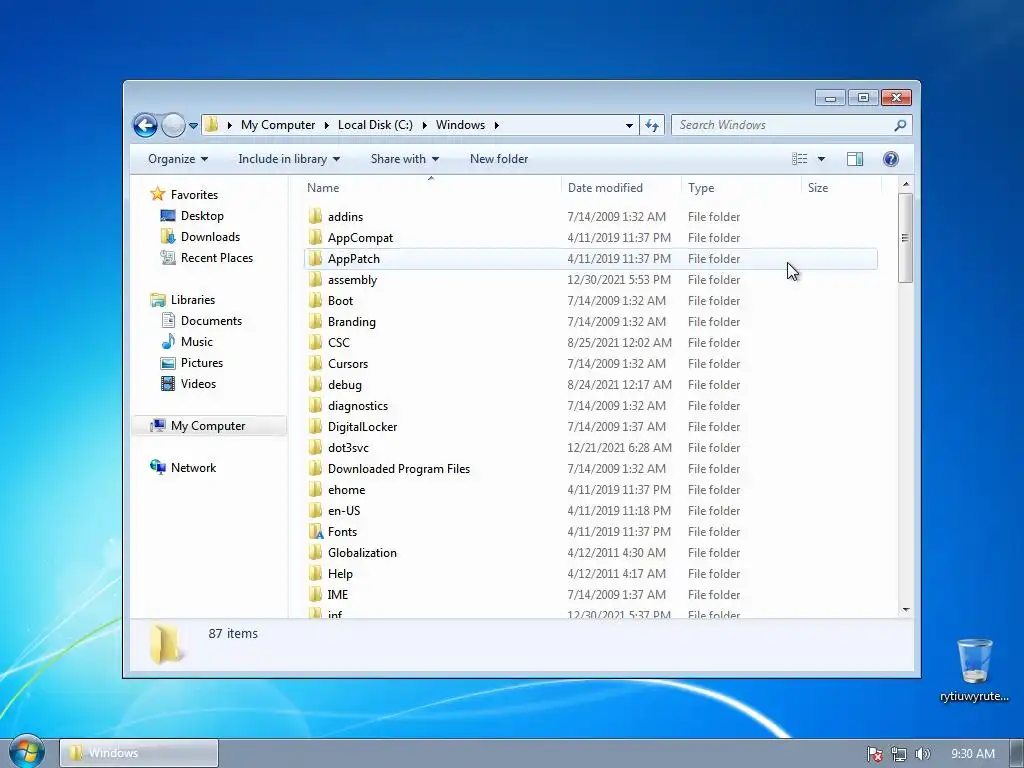The height and width of the screenshot is (768, 1024).
Task: Select the Fonts folder icon
Action: tap(315, 532)
